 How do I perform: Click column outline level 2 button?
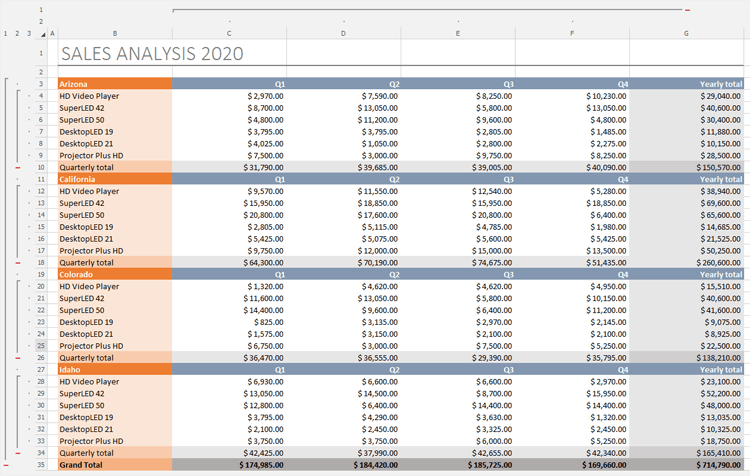point(41,21)
